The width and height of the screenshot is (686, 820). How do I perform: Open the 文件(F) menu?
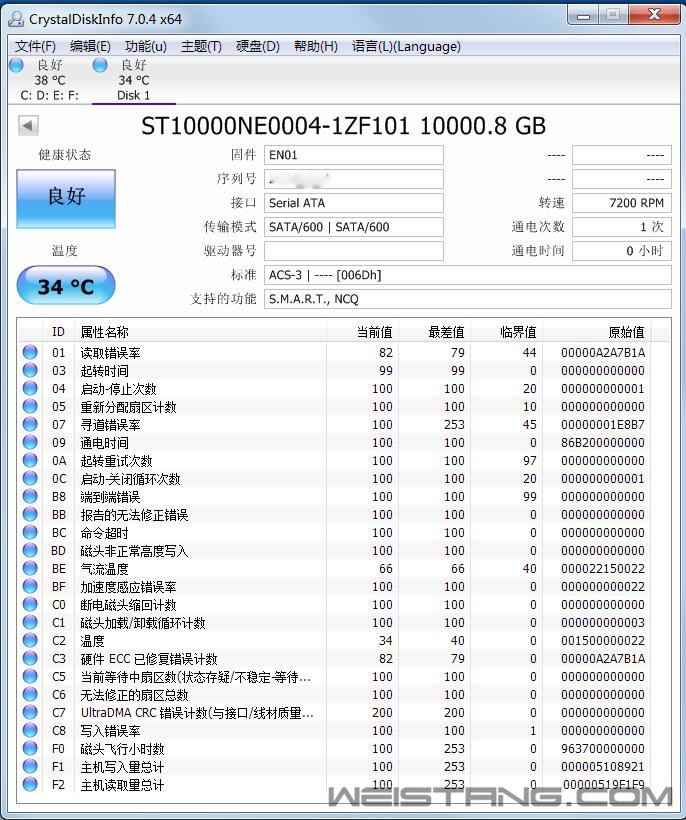pos(35,47)
